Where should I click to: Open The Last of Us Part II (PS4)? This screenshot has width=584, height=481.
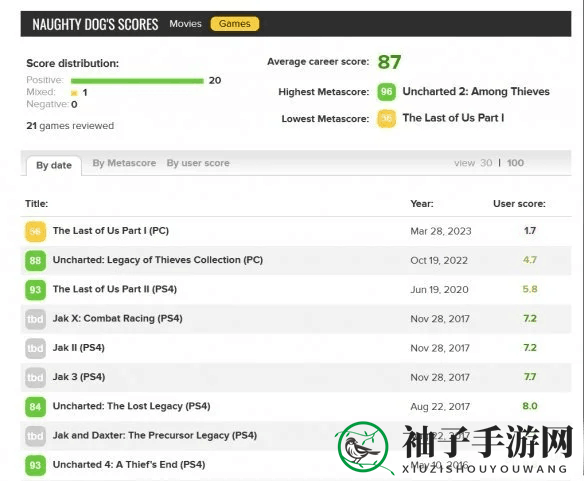pos(115,289)
